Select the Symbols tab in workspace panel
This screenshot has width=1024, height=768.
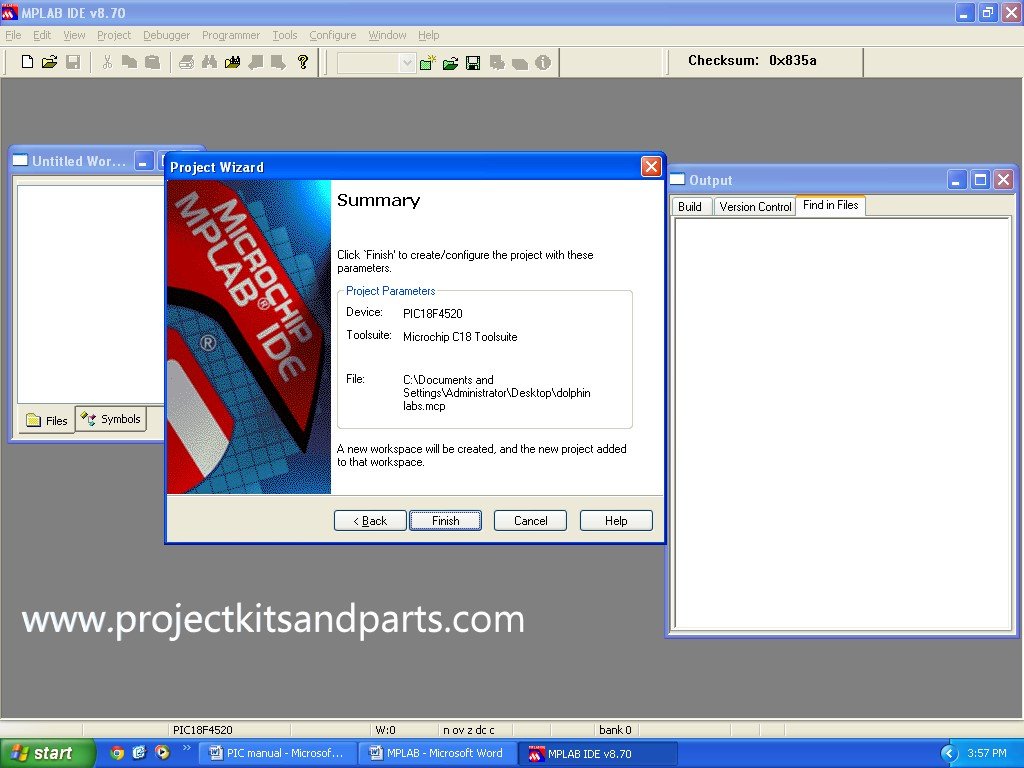click(x=112, y=420)
